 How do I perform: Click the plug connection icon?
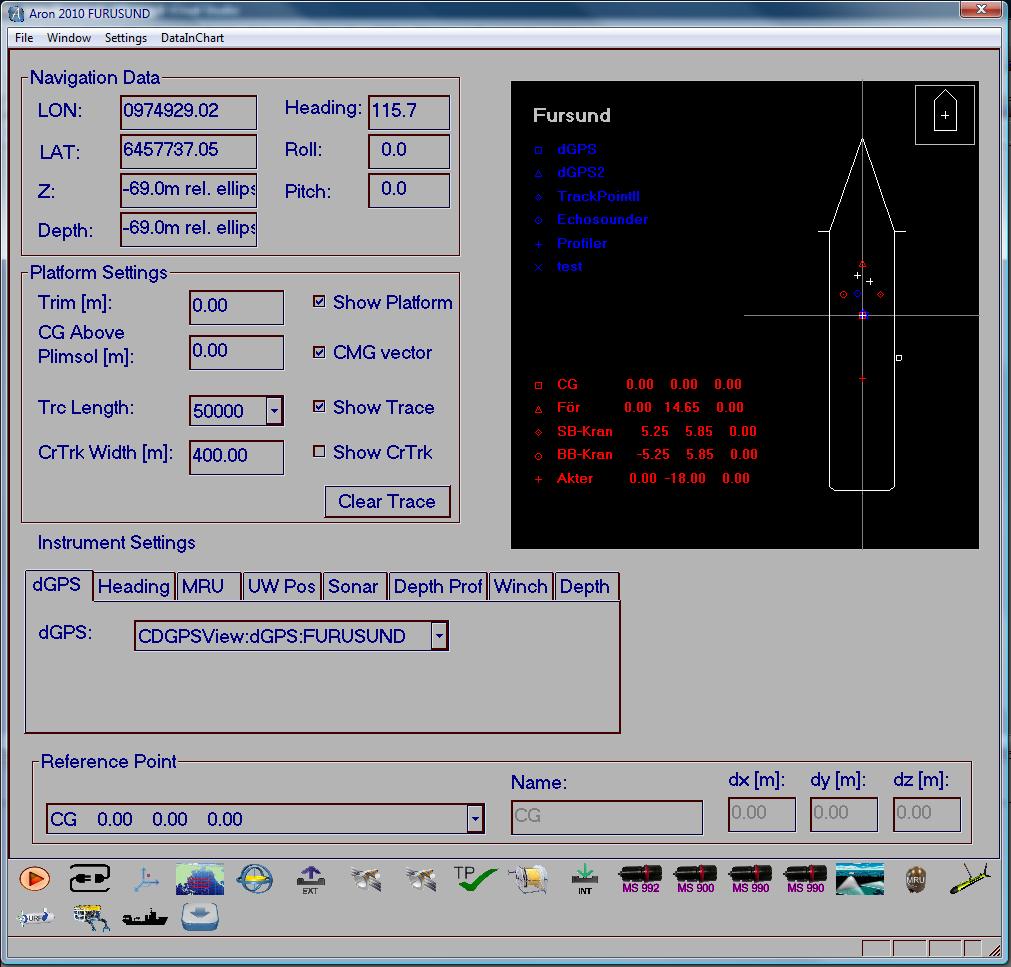point(90,879)
